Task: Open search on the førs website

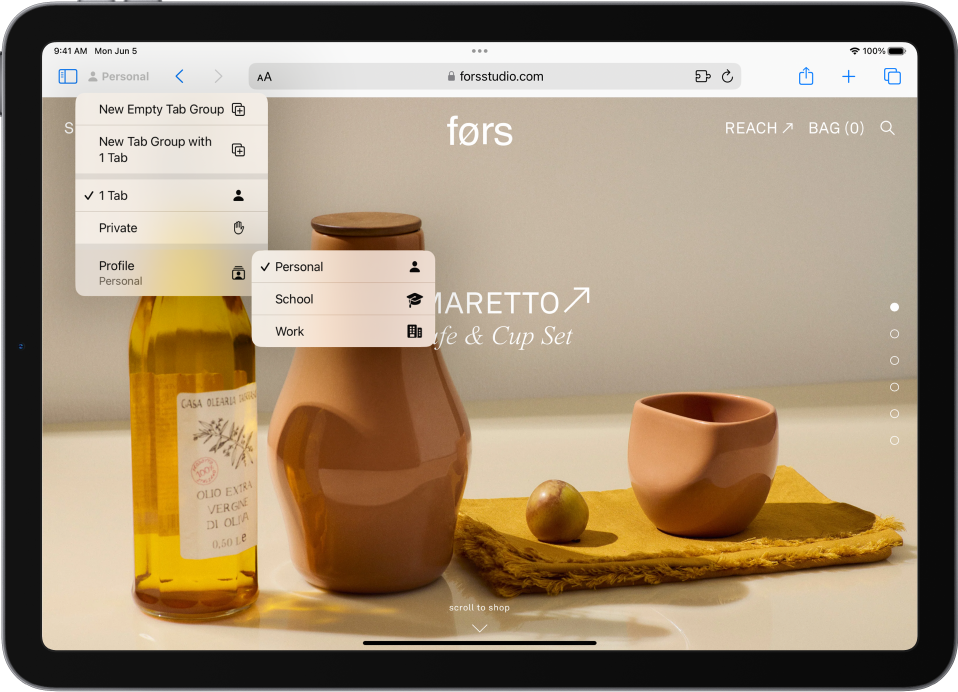Action: 888,128
